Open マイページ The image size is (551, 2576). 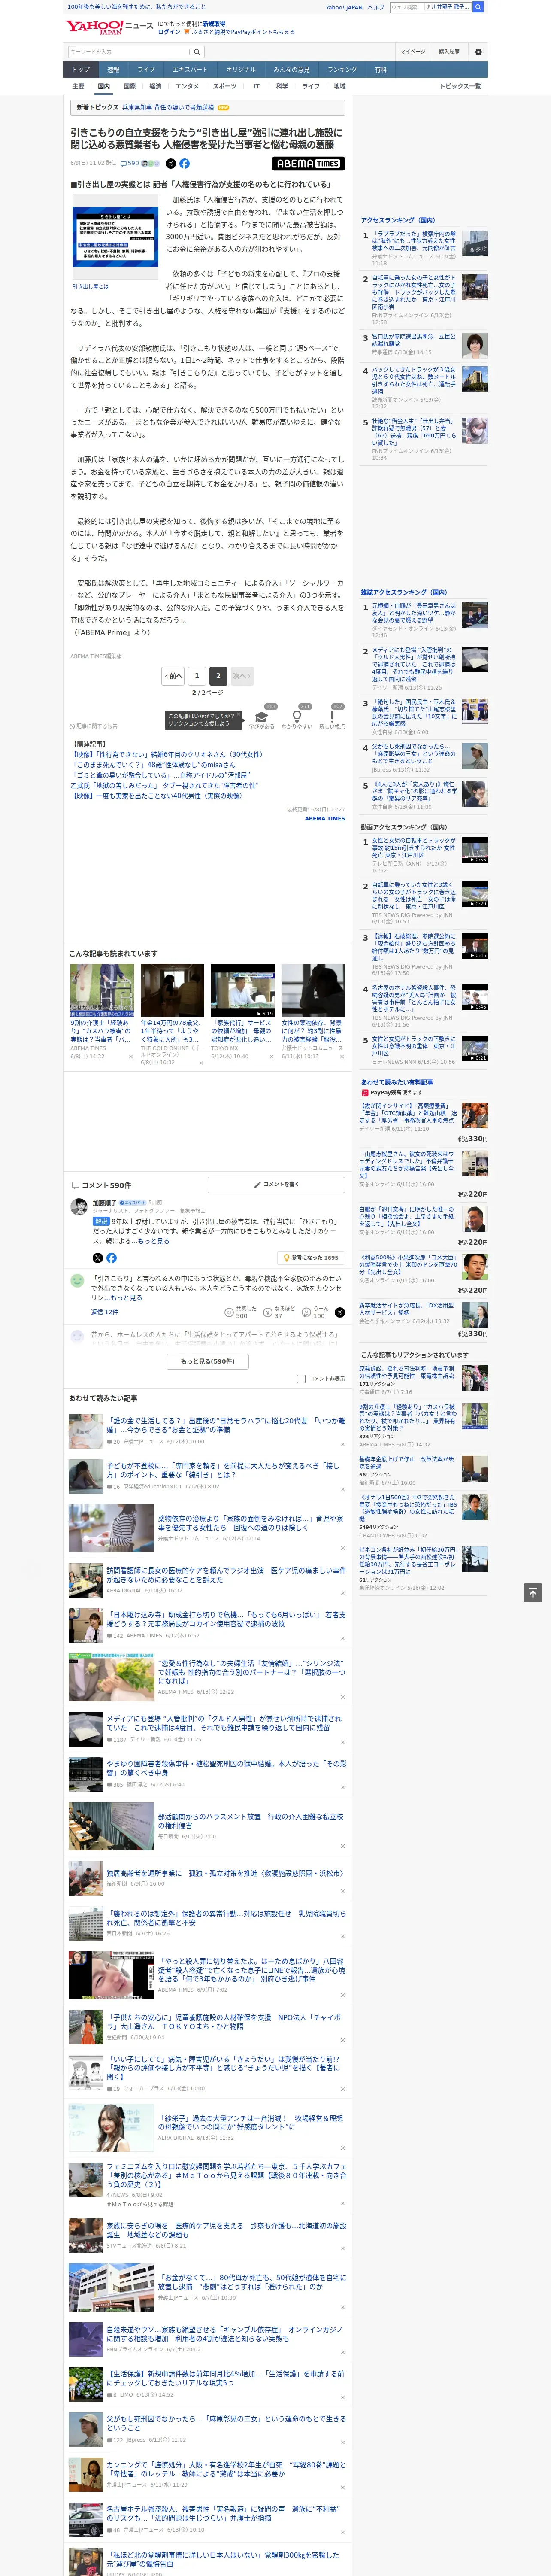tap(412, 51)
